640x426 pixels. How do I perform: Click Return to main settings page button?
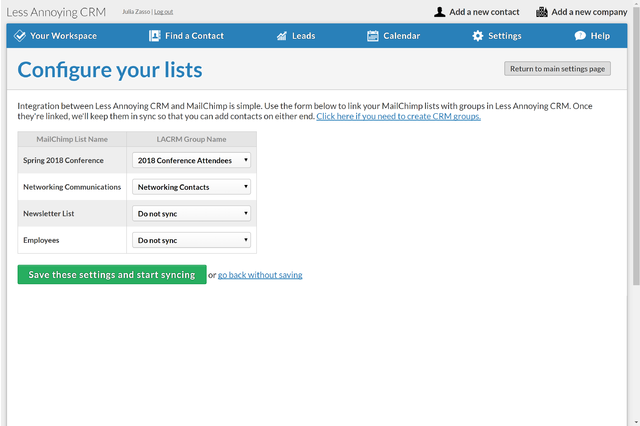[x=558, y=69]
